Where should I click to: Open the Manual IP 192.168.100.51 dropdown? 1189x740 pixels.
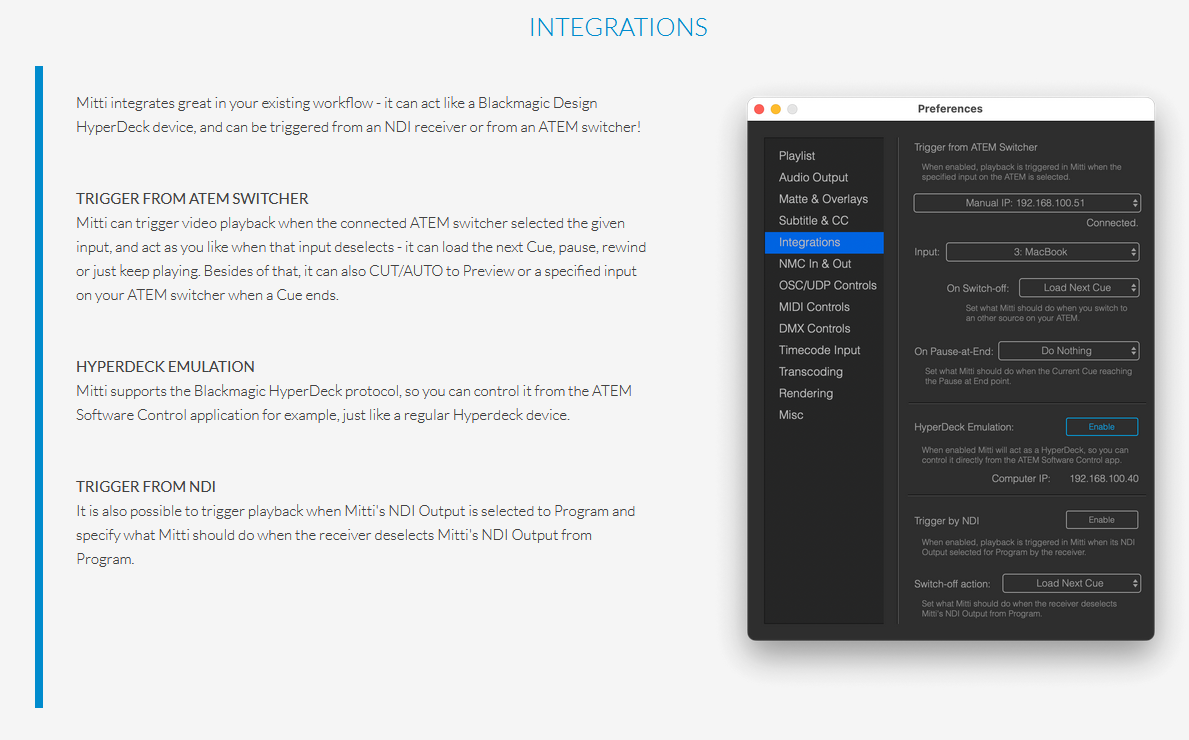pos(1027,203)
